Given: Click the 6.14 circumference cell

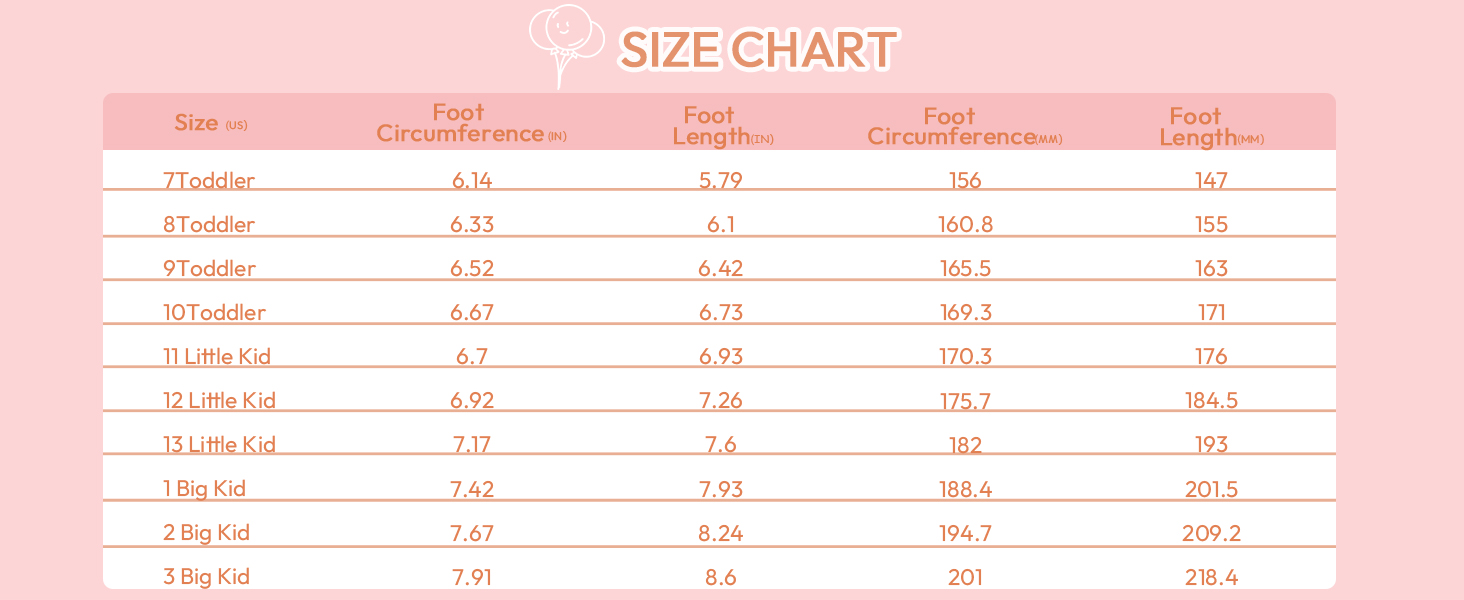Looking at the screenshot, I should click(x=472, y=181).
